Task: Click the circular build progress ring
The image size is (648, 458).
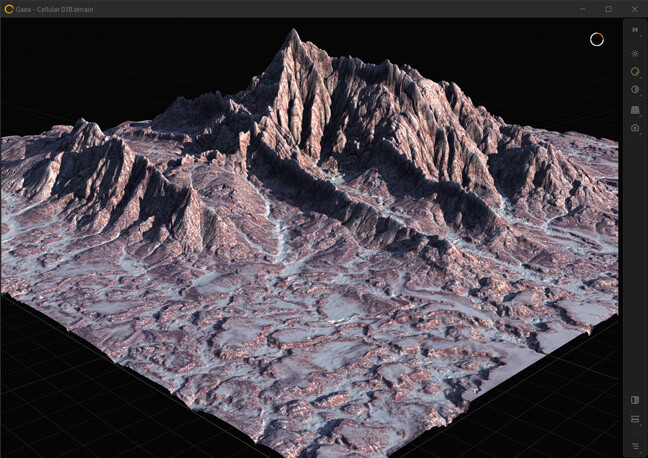Action: [597, 39]
